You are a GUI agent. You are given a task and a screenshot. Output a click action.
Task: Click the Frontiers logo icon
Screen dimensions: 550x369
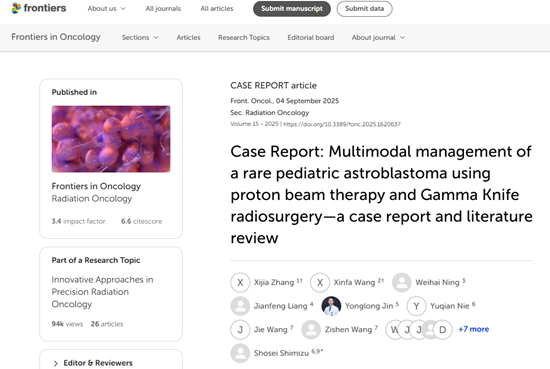point(16,8)
